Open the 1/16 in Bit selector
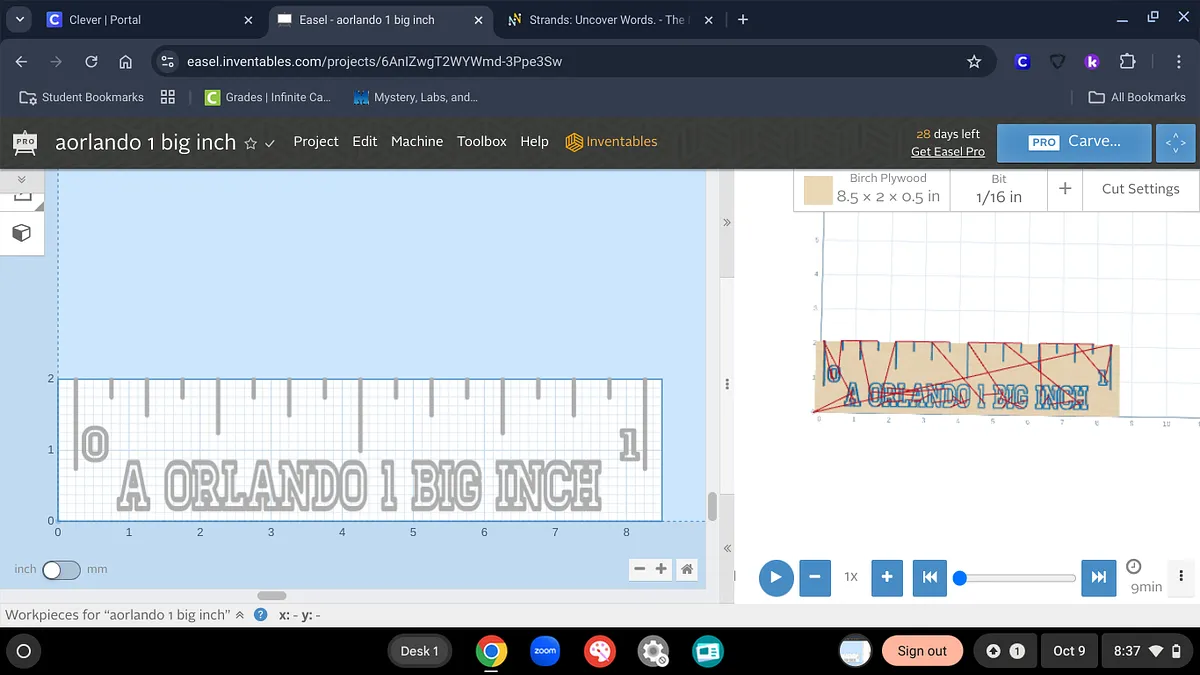 coord(998,188)
